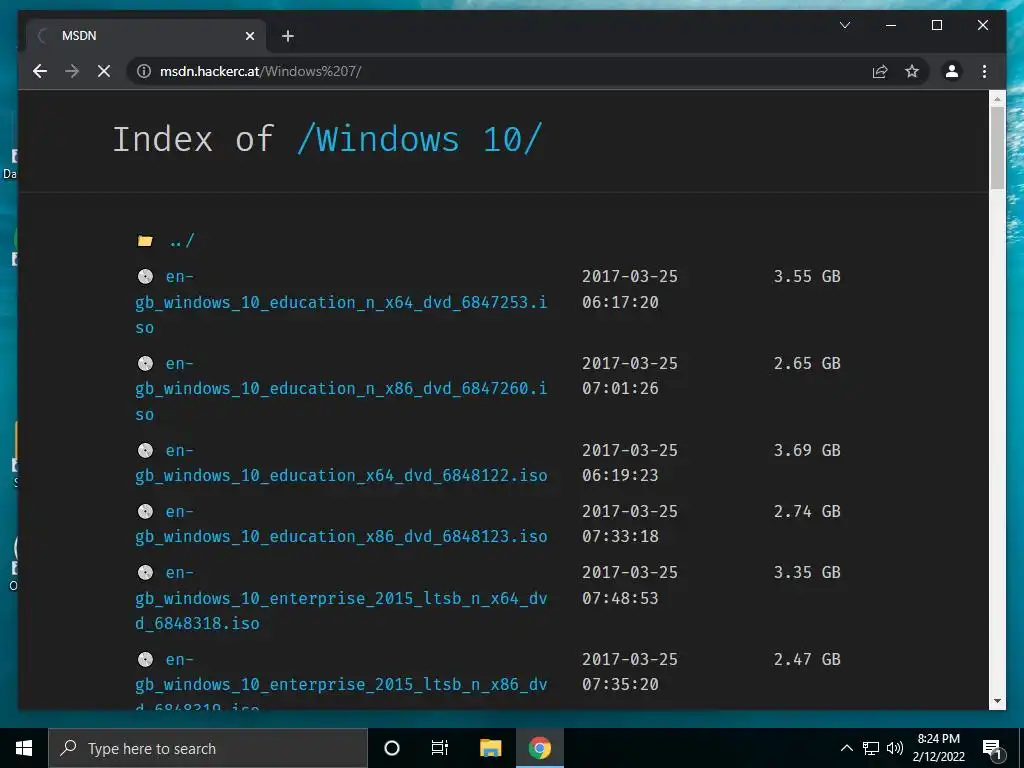Click the timestamp 06:17:20
The height and width of the screenshot is (768, 1024).
620,302
